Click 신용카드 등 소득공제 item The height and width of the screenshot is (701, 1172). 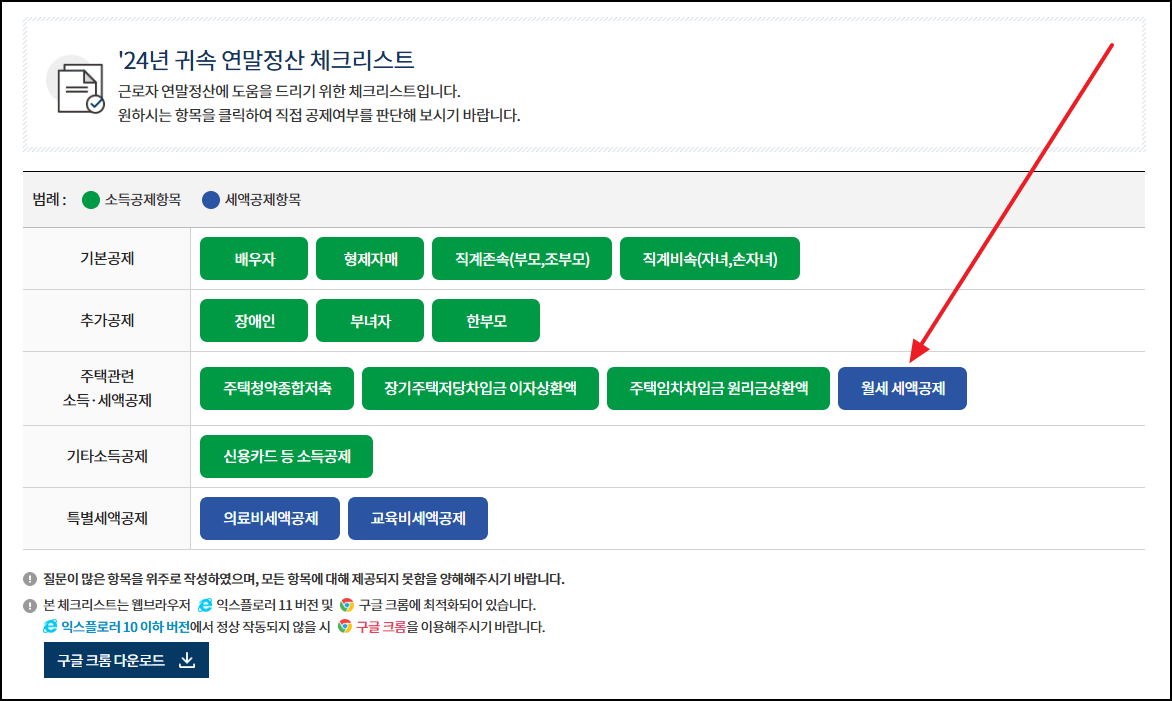coord(286,456)
